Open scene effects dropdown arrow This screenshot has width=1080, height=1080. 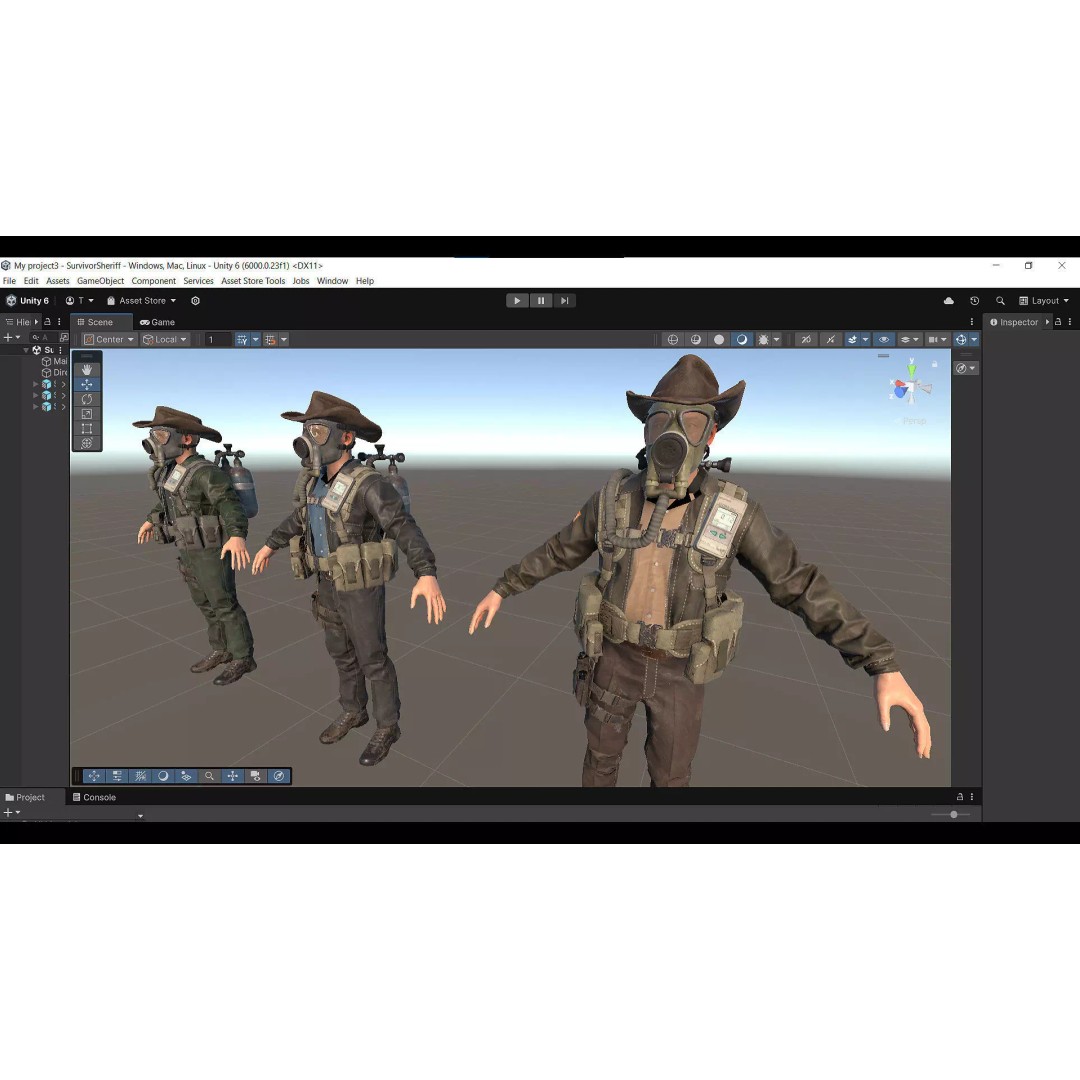click(866, 340)
